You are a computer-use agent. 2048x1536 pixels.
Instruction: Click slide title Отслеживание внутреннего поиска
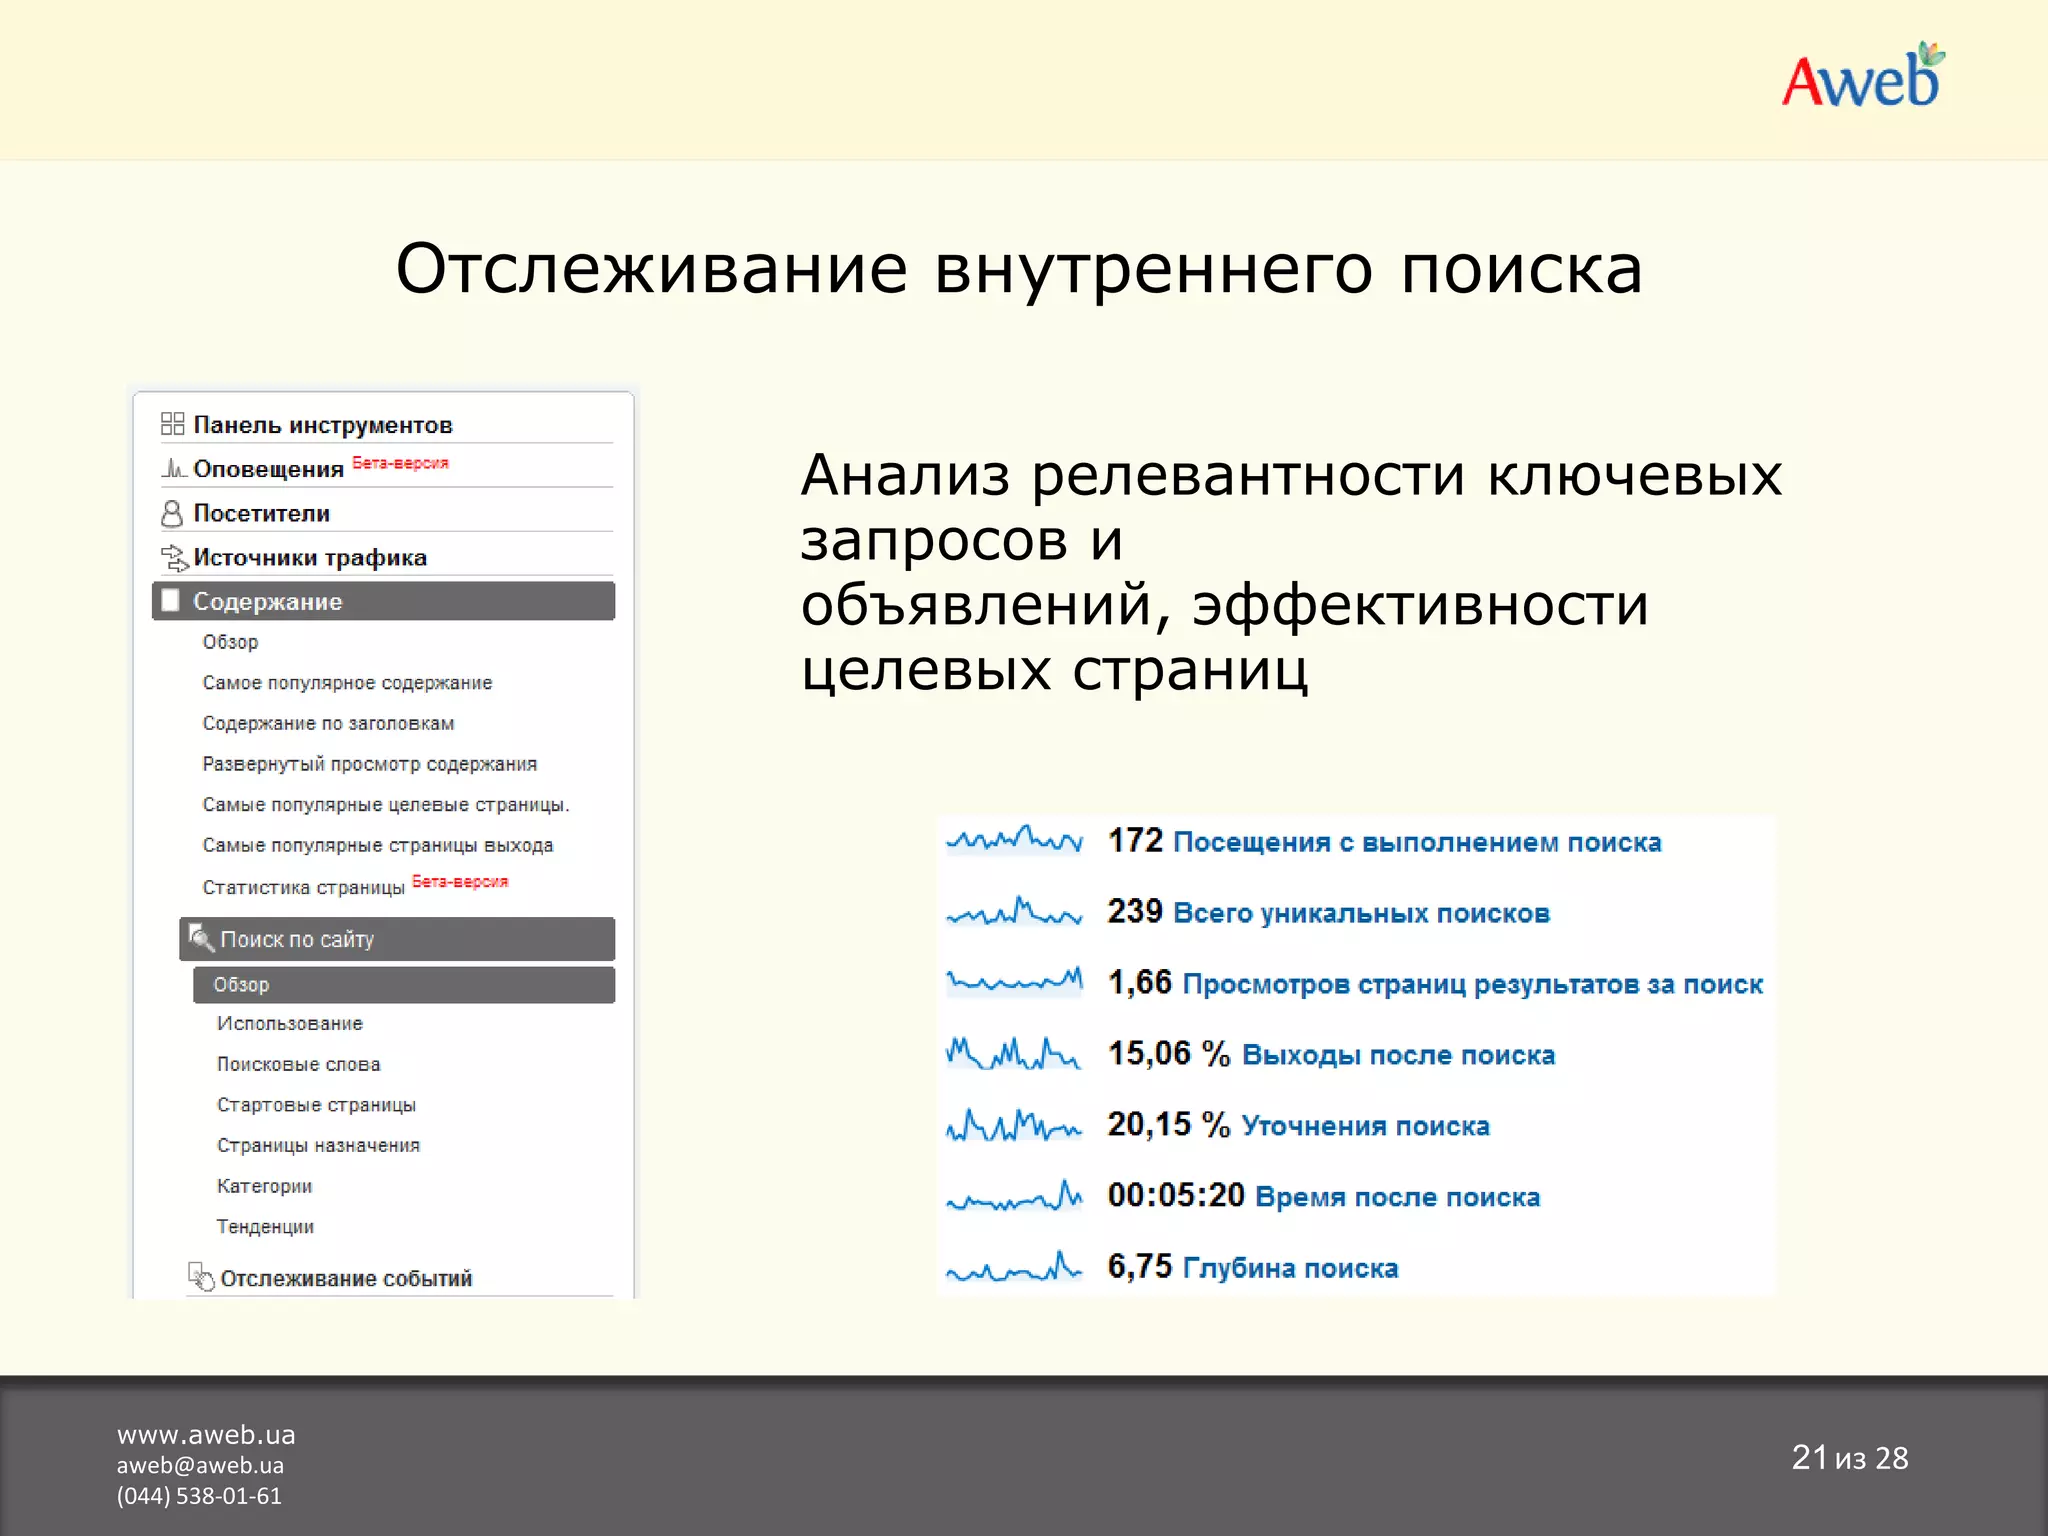[x=1019, y=268]
